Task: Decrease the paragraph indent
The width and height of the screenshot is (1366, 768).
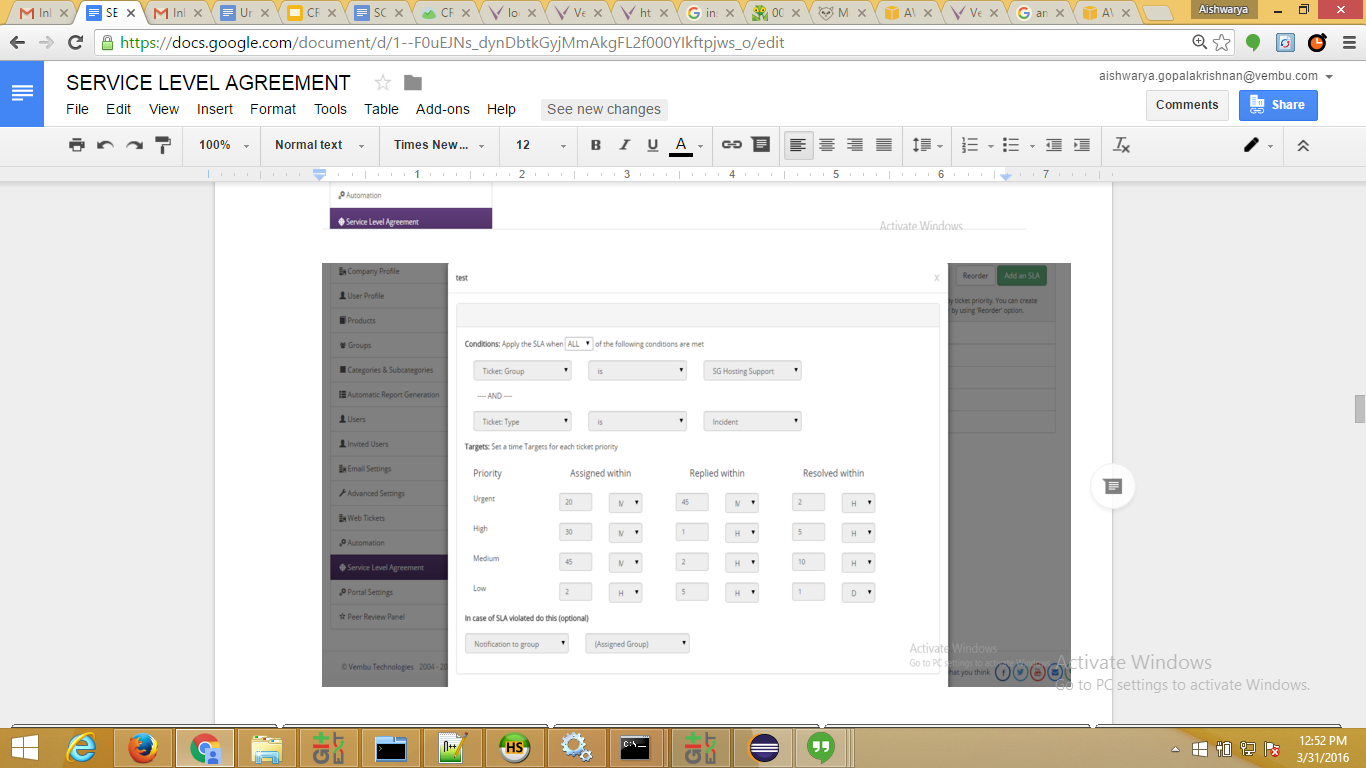Action: click(x=1053, y=145)
